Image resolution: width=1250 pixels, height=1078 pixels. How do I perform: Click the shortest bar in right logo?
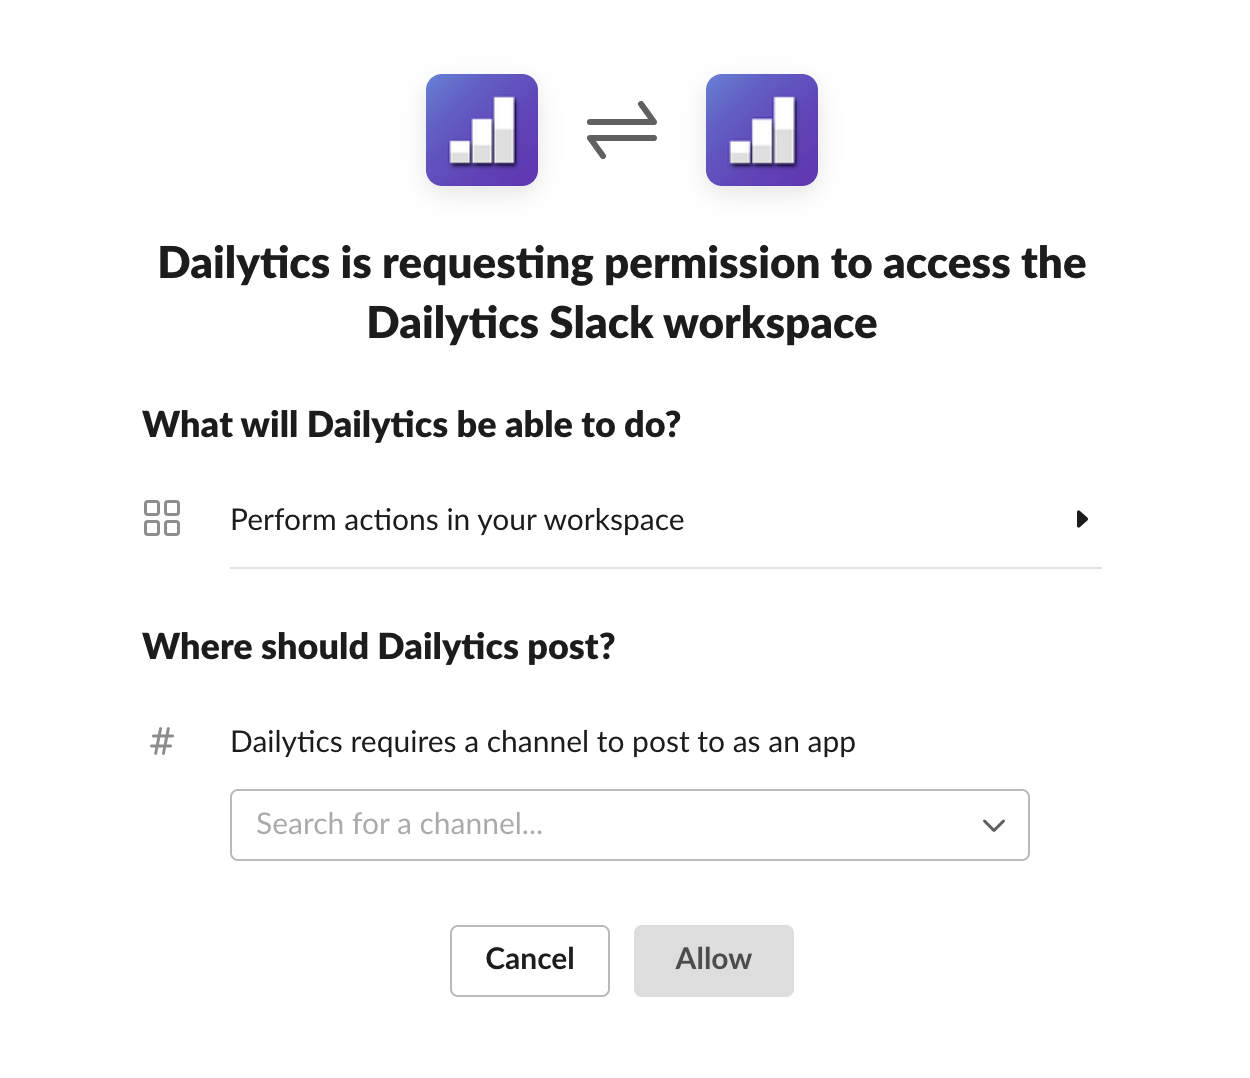coord(740,152)
